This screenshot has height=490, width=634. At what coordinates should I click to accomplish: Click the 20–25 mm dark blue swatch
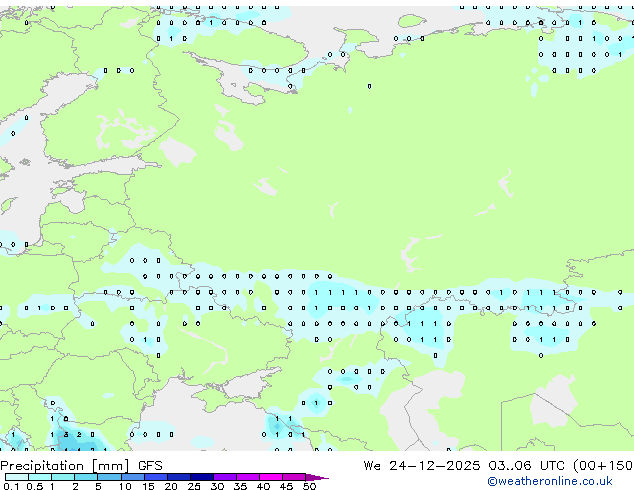178,477
